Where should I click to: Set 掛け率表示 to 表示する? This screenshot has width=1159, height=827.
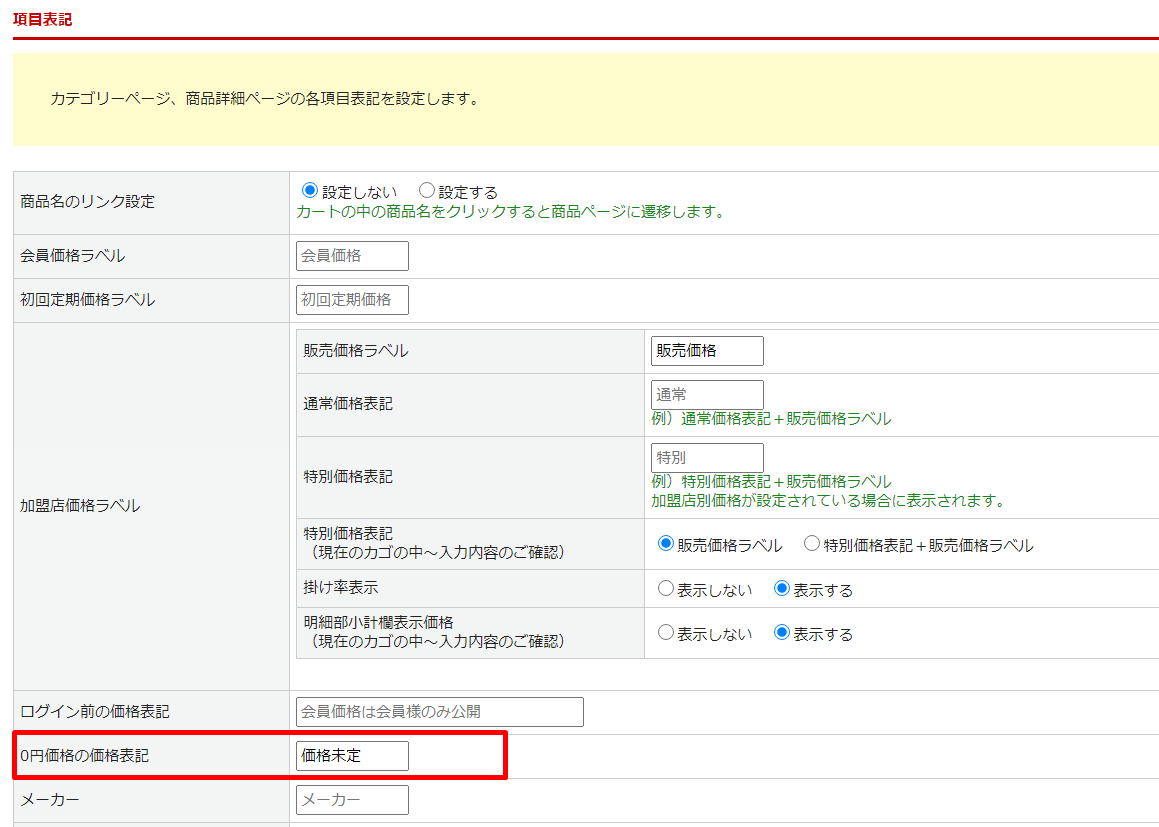[x=782, y=589]
